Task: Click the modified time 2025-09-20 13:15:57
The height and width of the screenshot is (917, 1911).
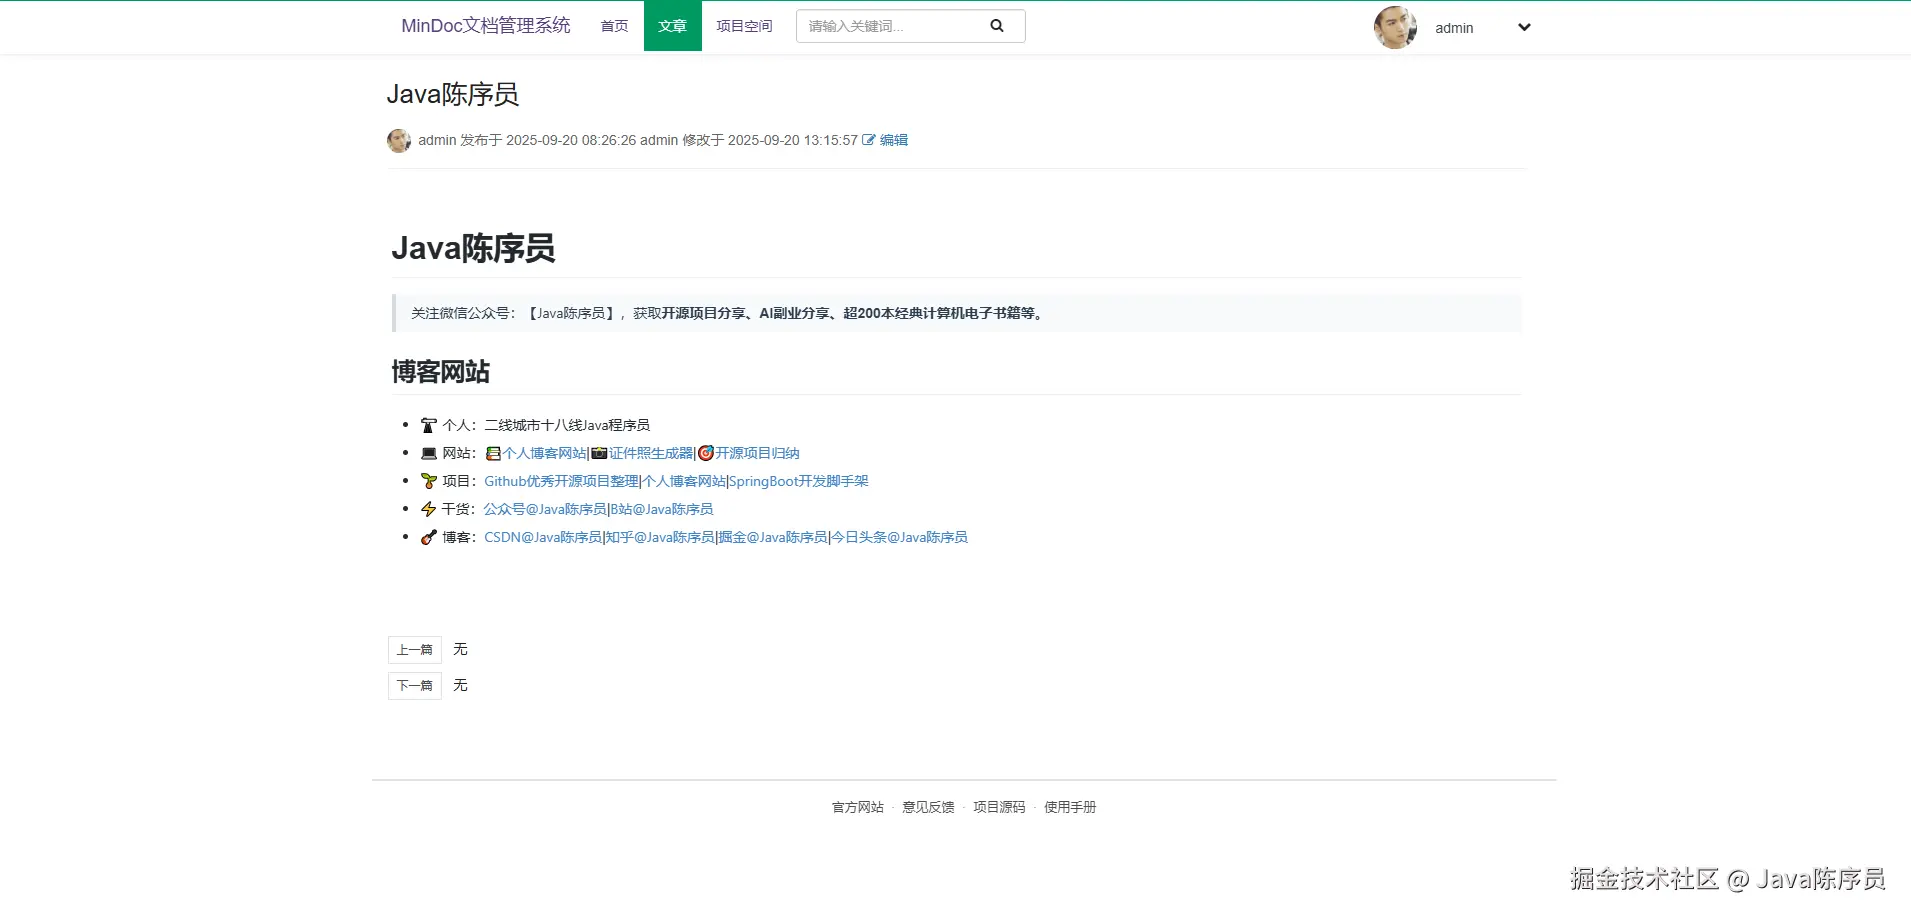Action: 793,141
